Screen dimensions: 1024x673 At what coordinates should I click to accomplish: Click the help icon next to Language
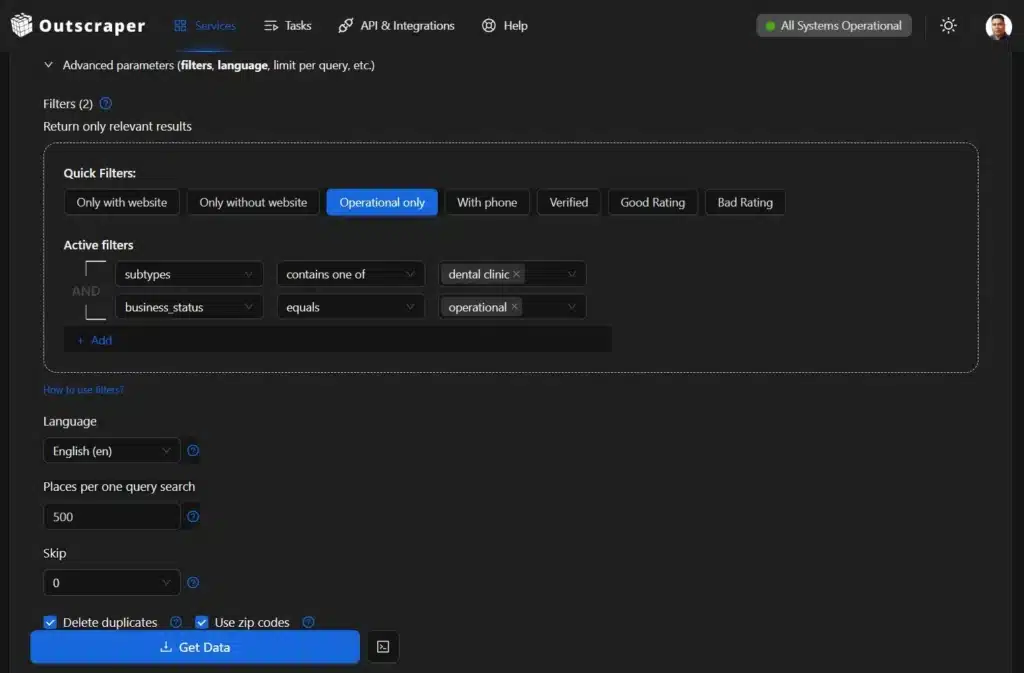[x=192, y=451]
